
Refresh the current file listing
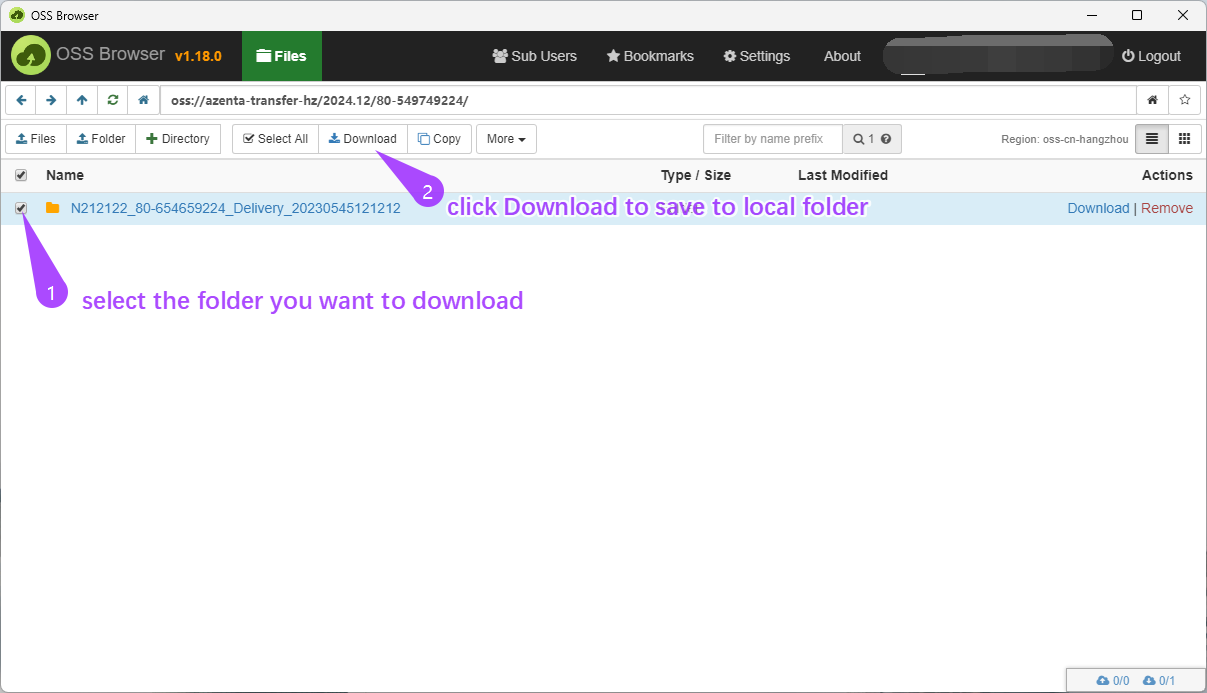click(113, 100)
